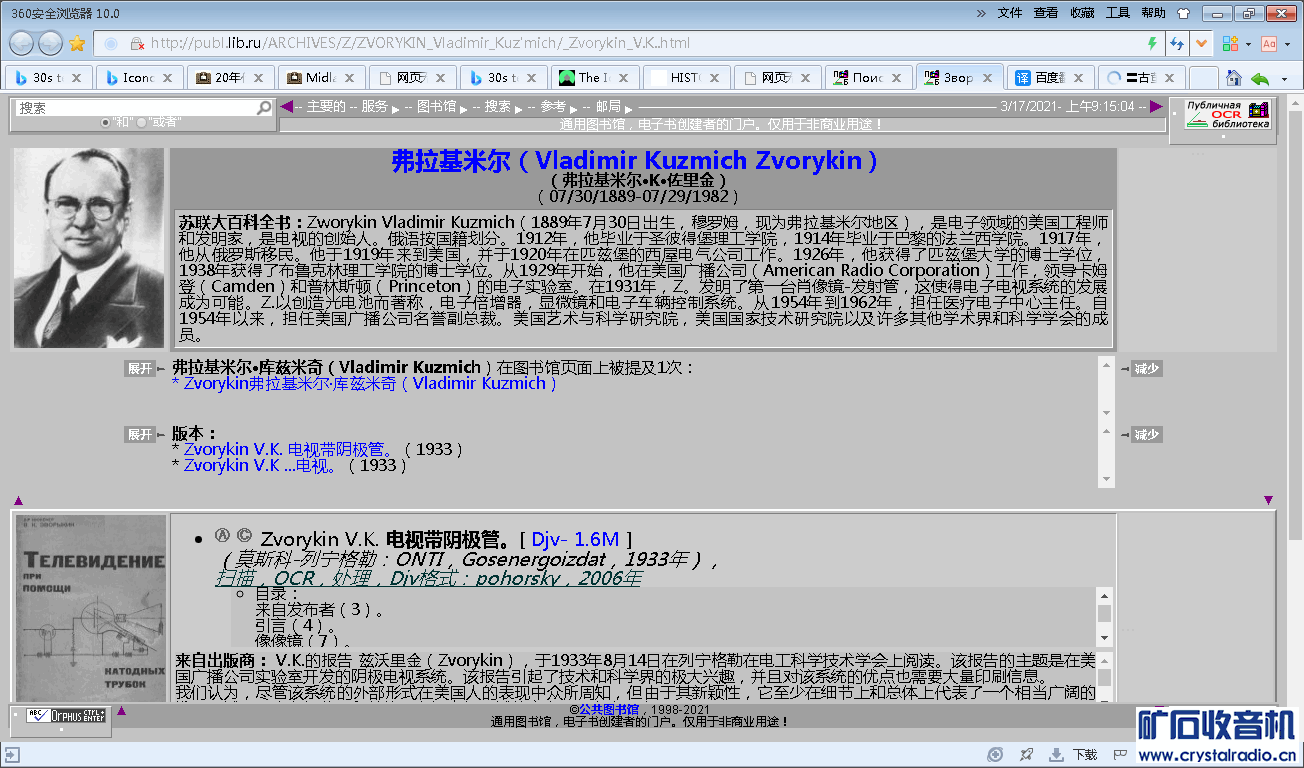This screenshot has height=768, width=1304.
Task: Click the green lightning speed mode icon
Action: click(1152, 44)
